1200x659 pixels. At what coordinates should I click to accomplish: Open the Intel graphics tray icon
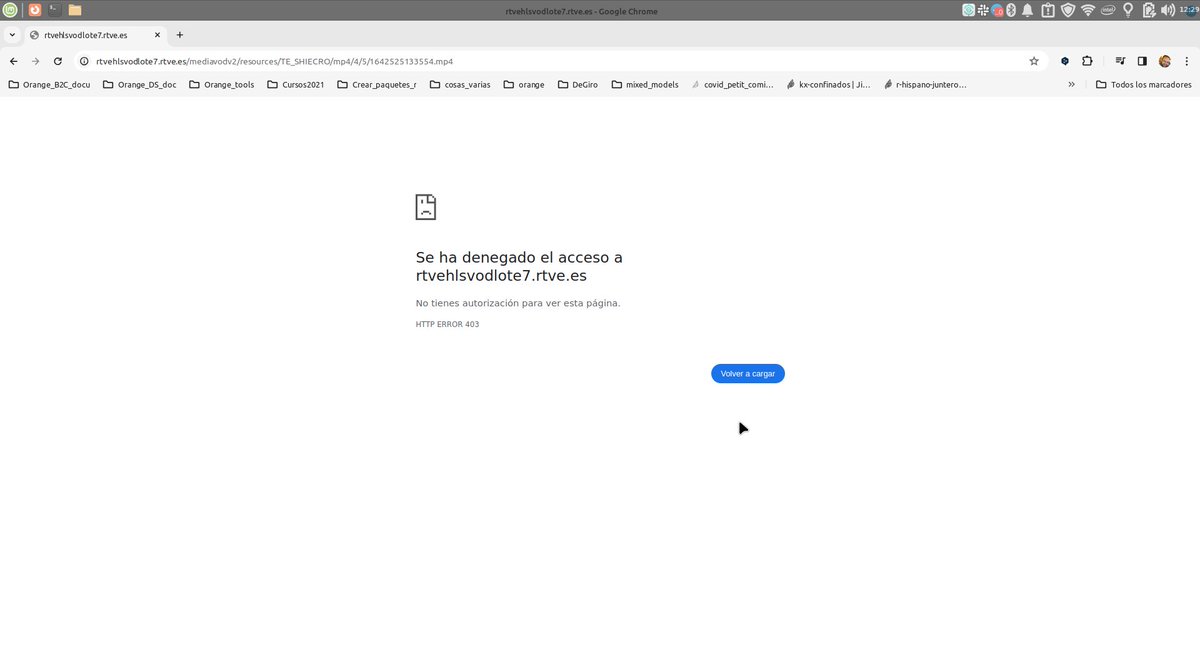pos(1108,10)
